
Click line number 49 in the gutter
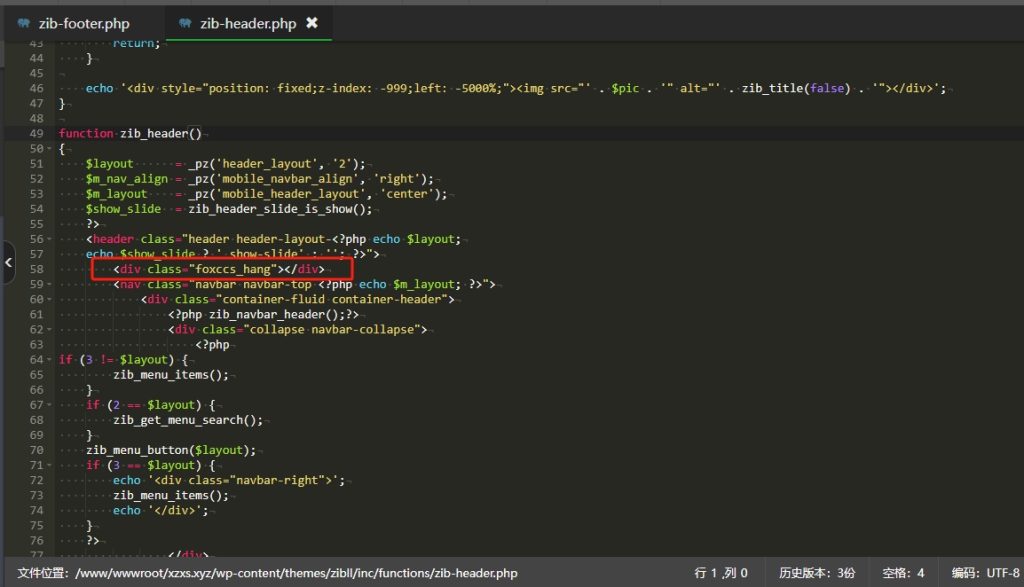36,133
